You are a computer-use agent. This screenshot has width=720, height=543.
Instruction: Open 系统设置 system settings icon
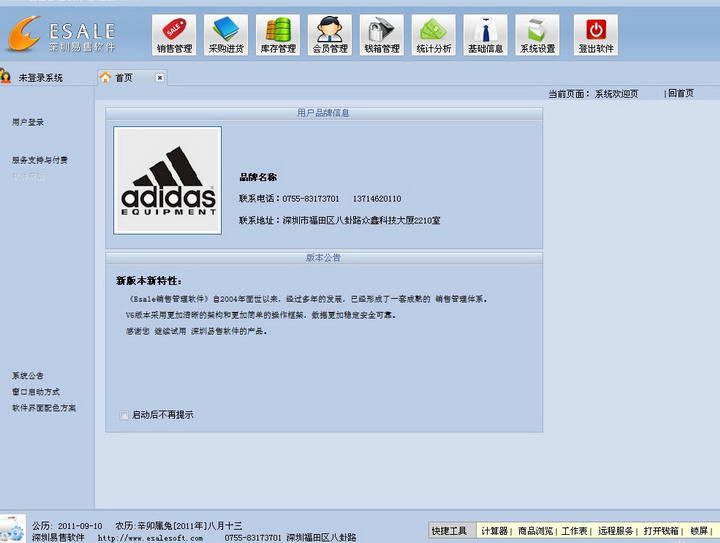pyautogui.click(x=537, y=35)
